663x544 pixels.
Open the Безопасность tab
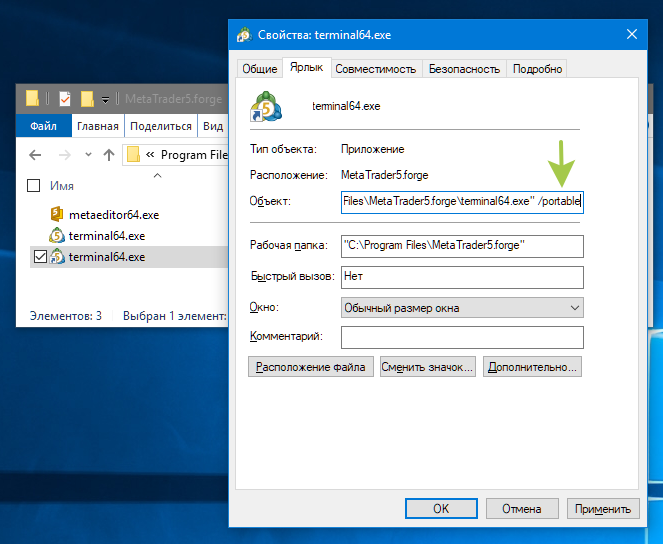click(x=464, y=68)
